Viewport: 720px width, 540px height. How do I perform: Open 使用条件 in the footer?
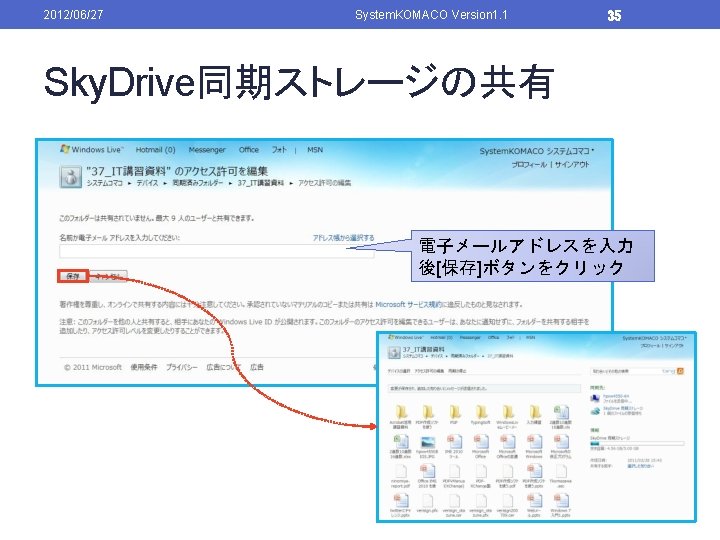pos(144,367)
